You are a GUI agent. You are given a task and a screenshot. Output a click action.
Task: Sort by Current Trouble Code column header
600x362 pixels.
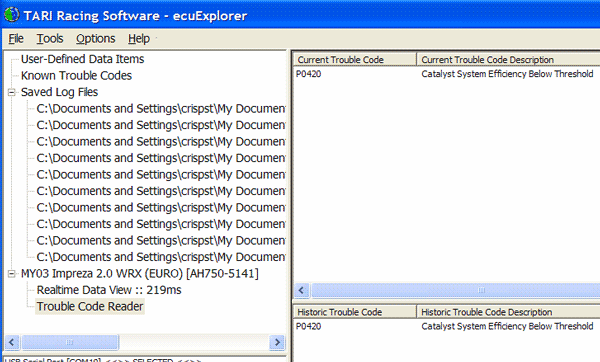tap(355, 60)
